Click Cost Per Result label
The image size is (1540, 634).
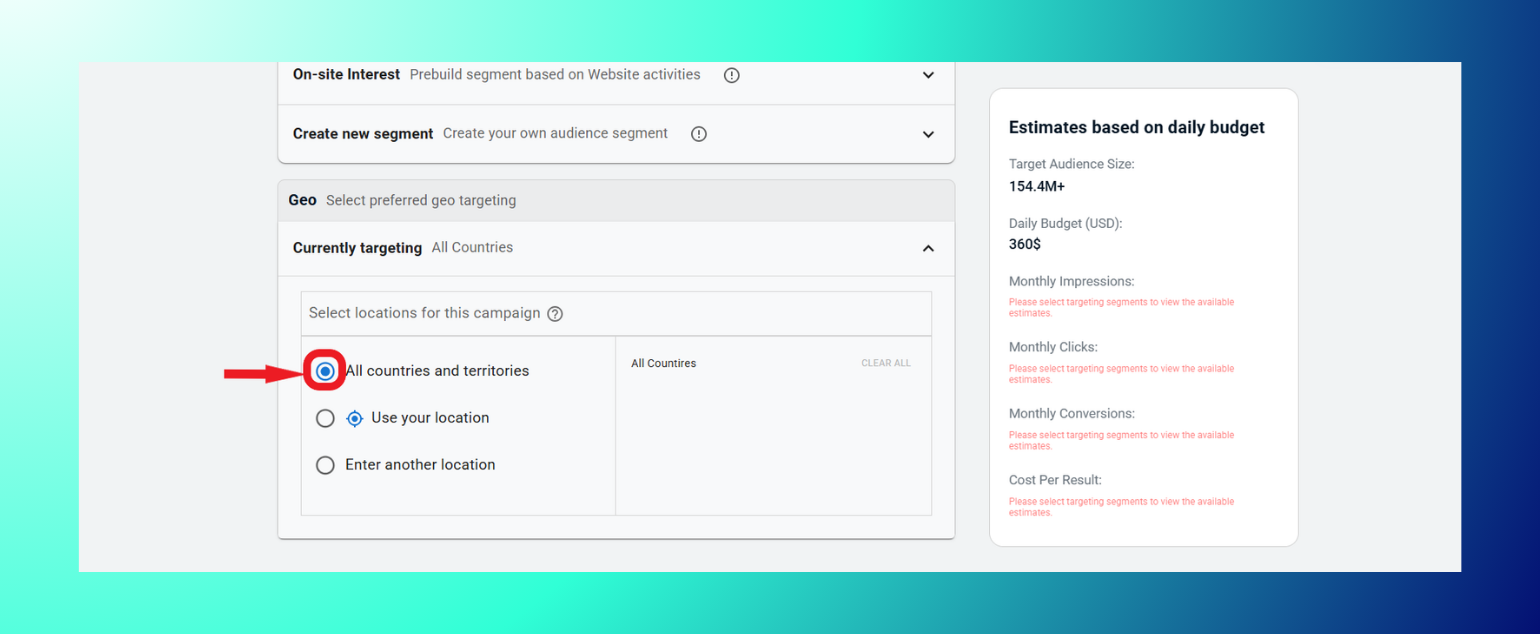[x=1055, y=480]
